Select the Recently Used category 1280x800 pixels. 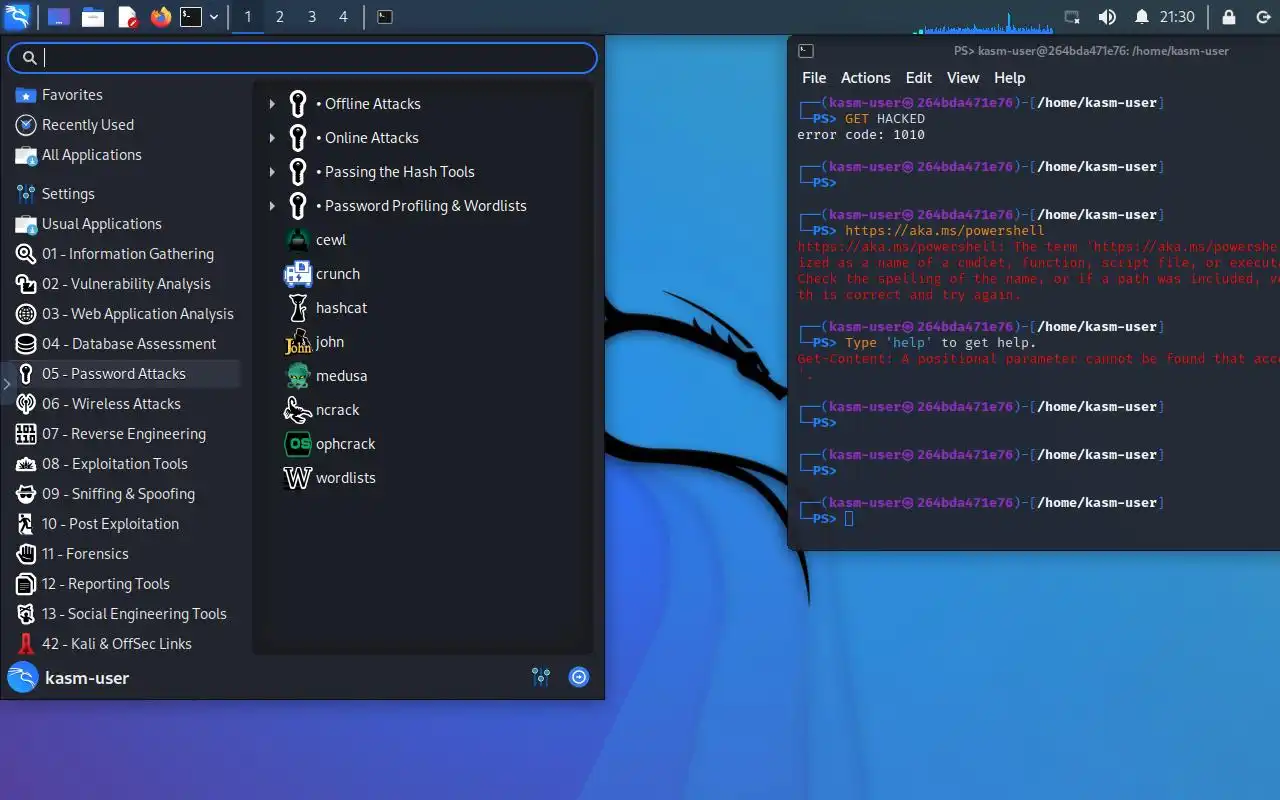pyautogui.click(x=126, y=125)
